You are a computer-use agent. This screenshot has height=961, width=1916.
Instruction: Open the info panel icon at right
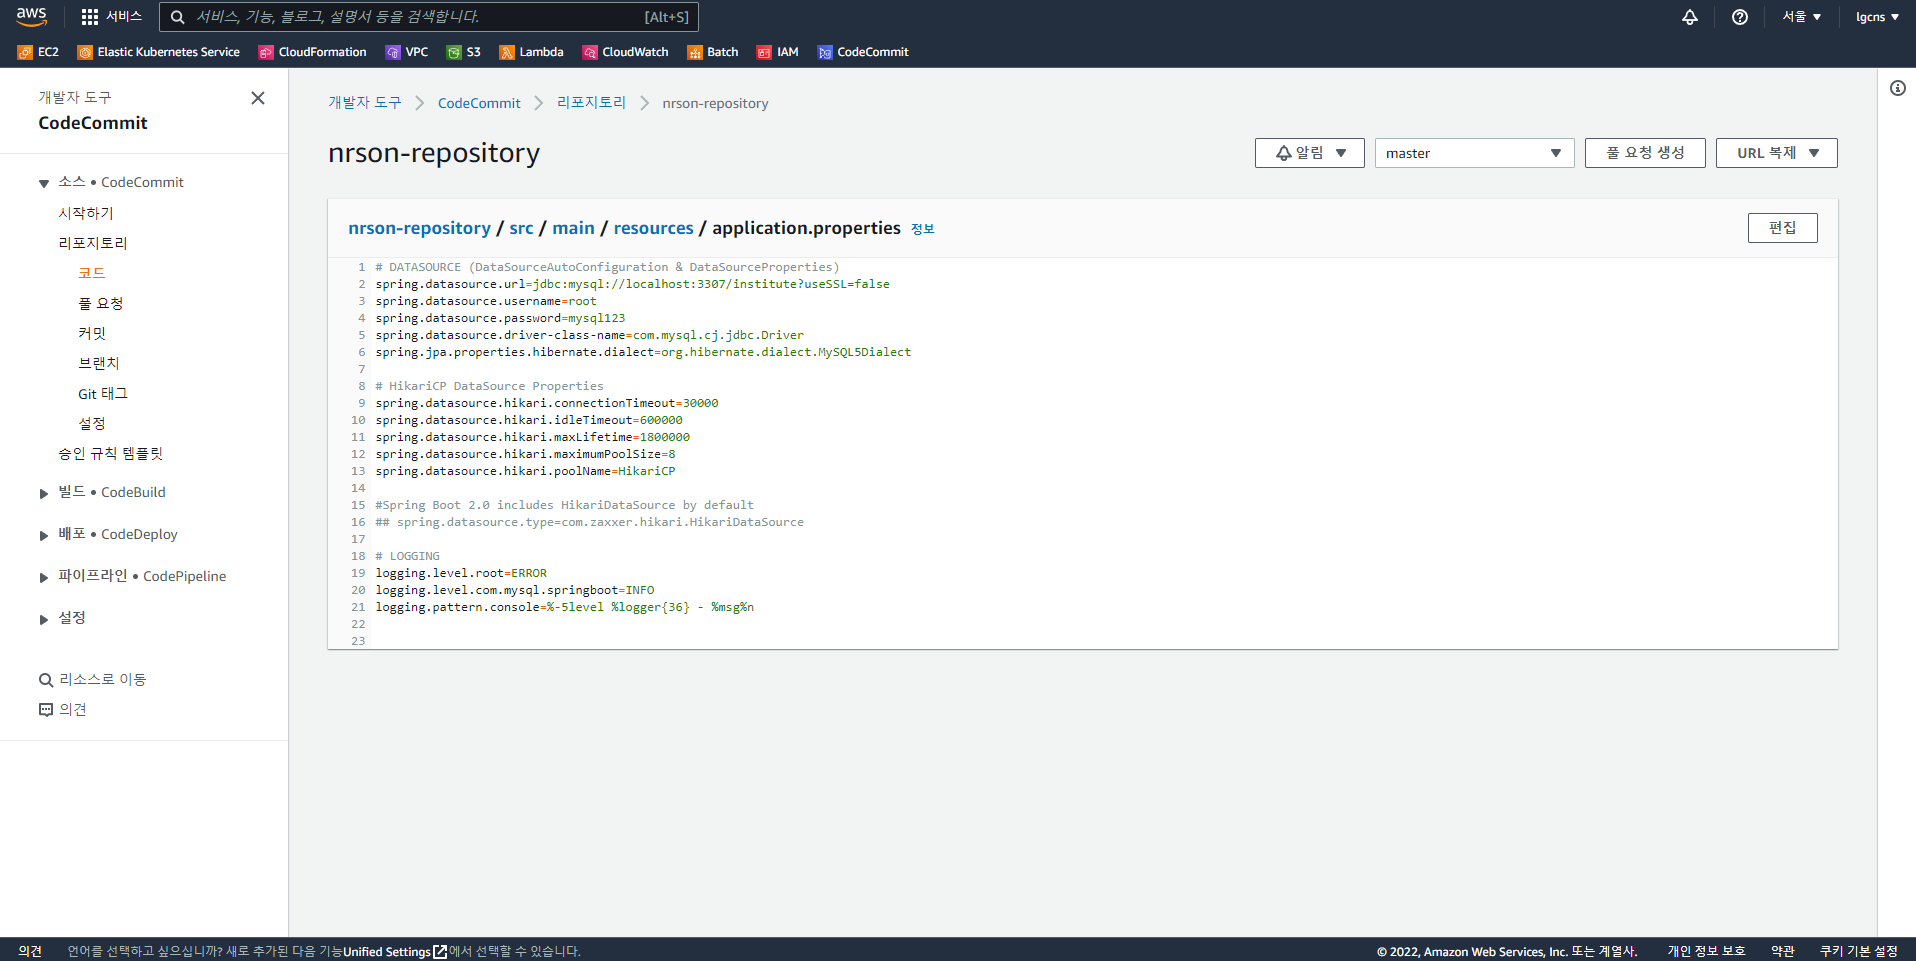click(x=1897, y=88)
